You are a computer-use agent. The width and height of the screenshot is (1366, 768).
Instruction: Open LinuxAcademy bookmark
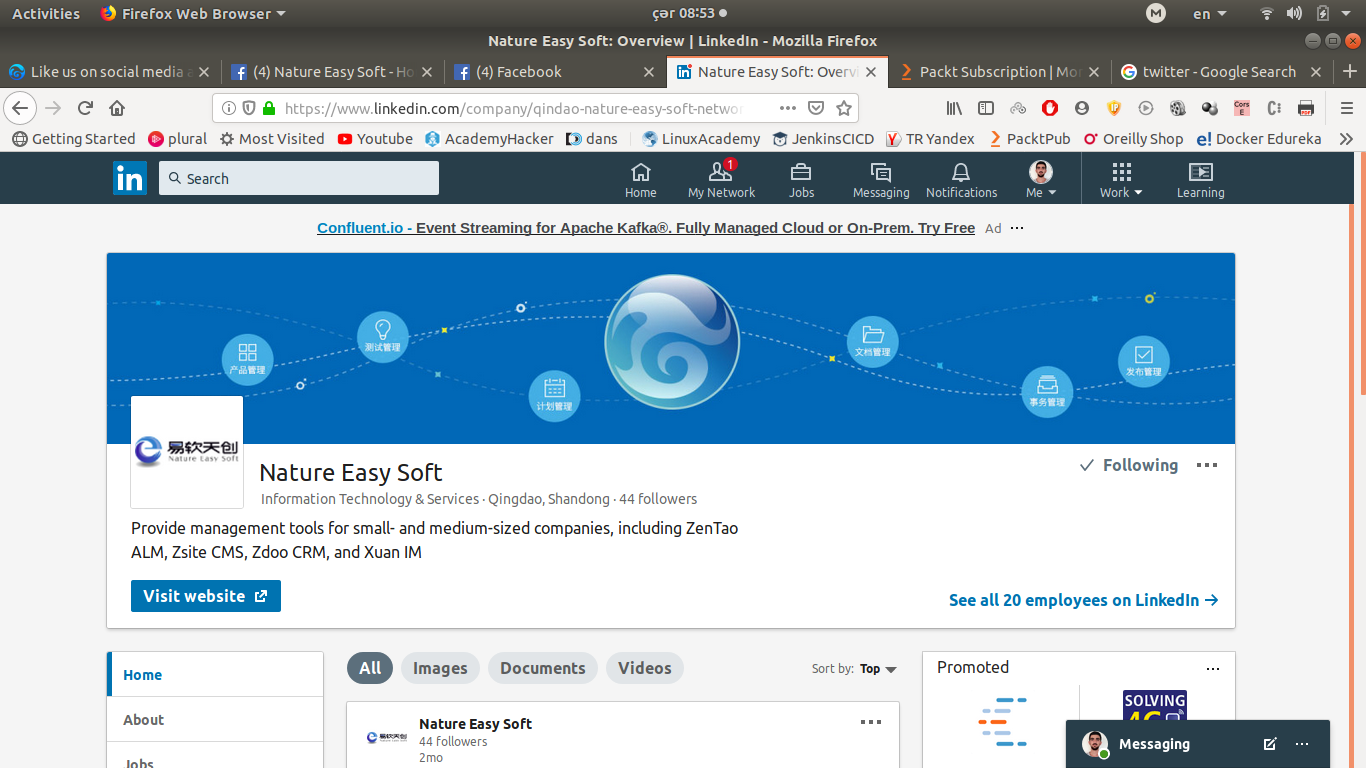[701, 139]
